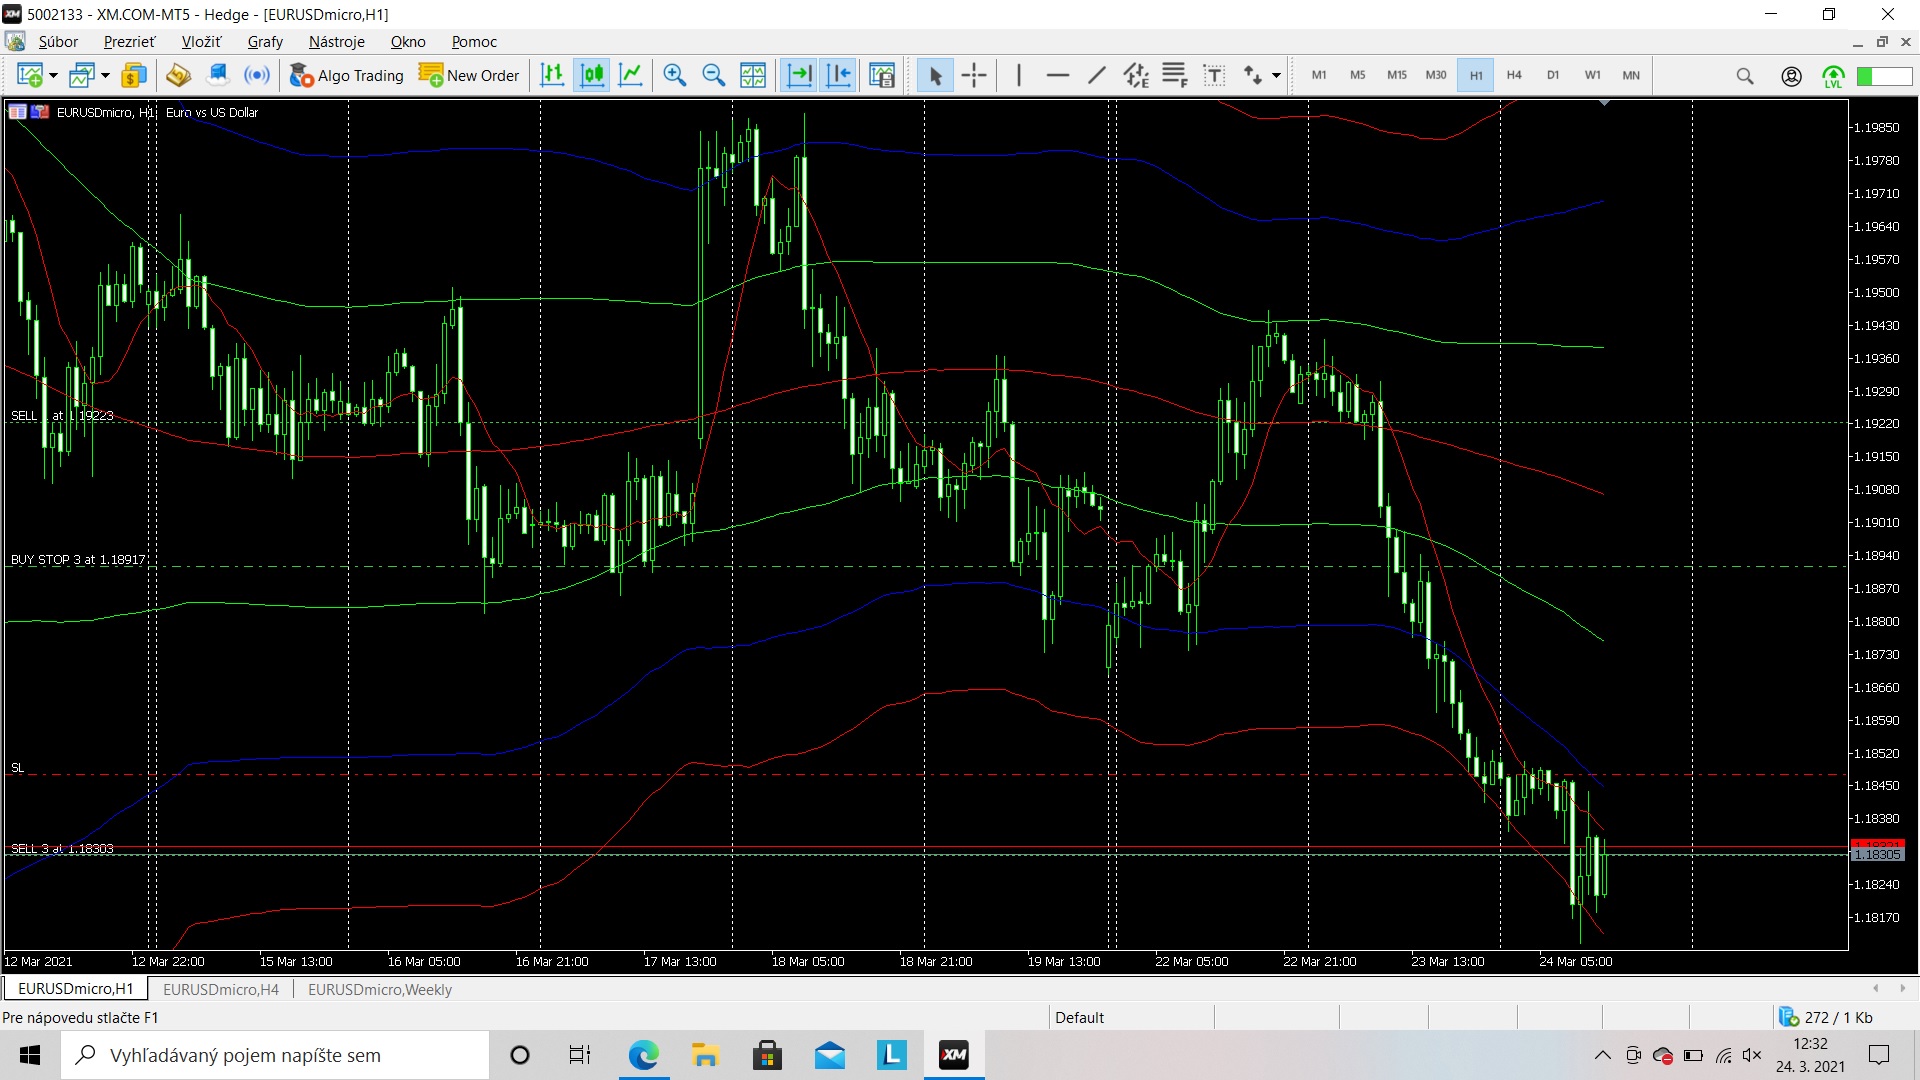Select the Fibonacci retracement tool
Viewport: 1920px width, 1080px height.
pyautogui.click(x=1174, y=75)
